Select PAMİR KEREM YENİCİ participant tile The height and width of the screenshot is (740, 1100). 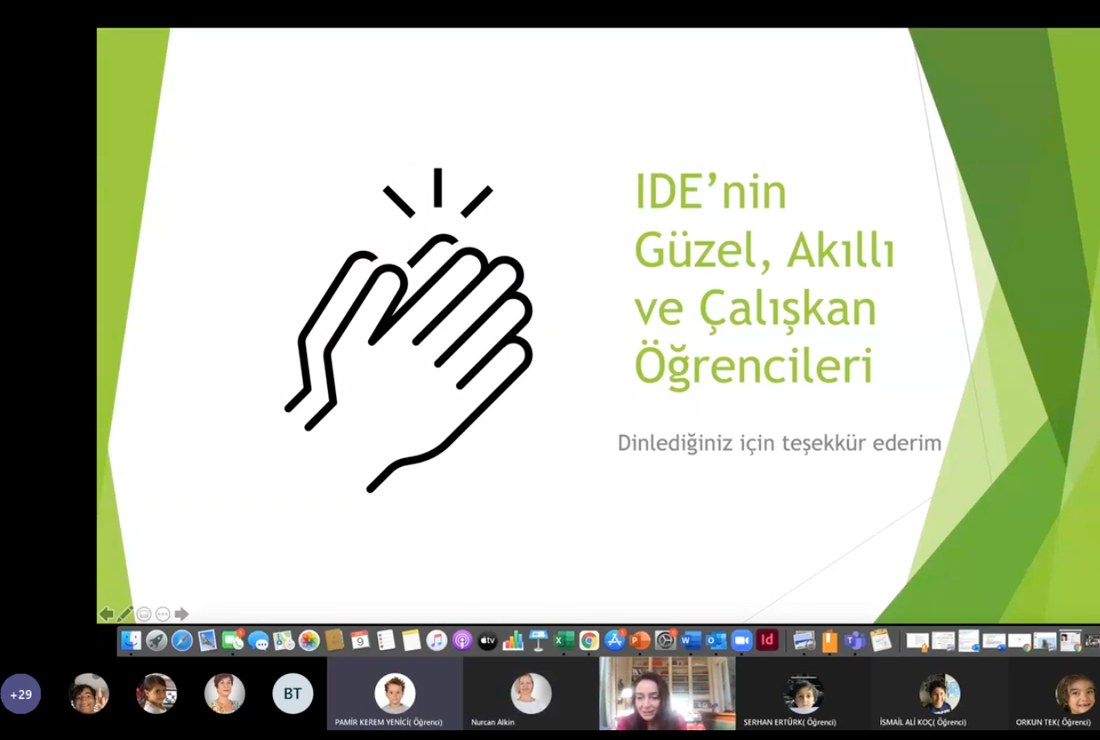click(x=395, y=693)
